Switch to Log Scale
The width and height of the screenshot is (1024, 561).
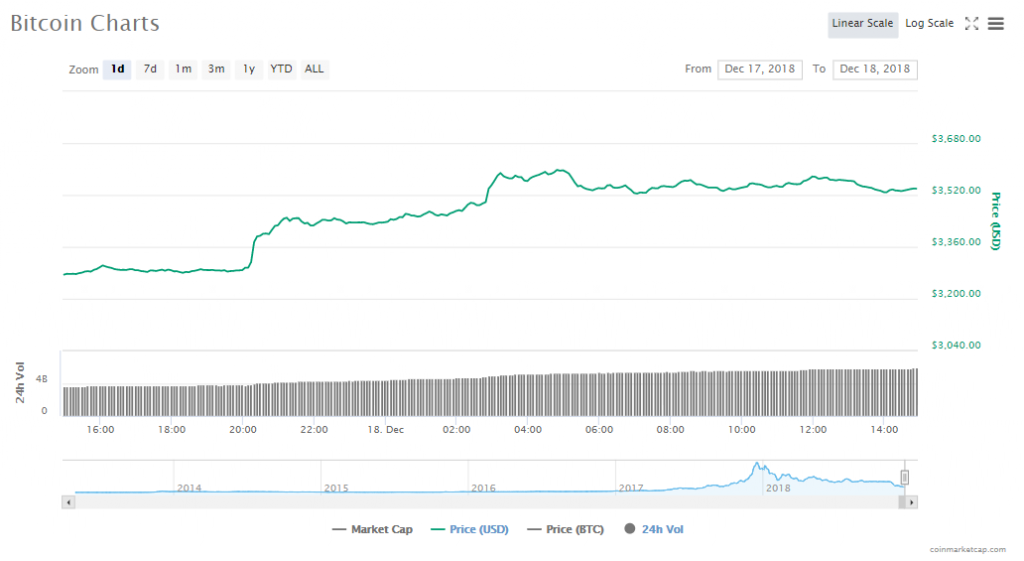tap(929, 24)
